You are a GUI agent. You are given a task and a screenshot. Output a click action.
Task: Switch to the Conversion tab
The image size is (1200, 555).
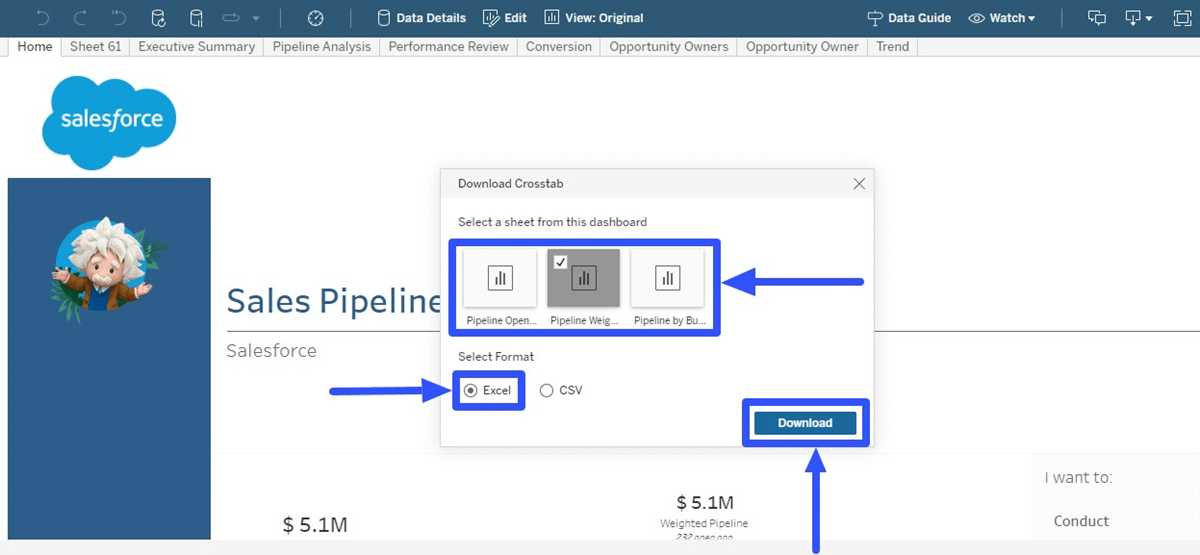pyautogui.click(x=559, y=47)
